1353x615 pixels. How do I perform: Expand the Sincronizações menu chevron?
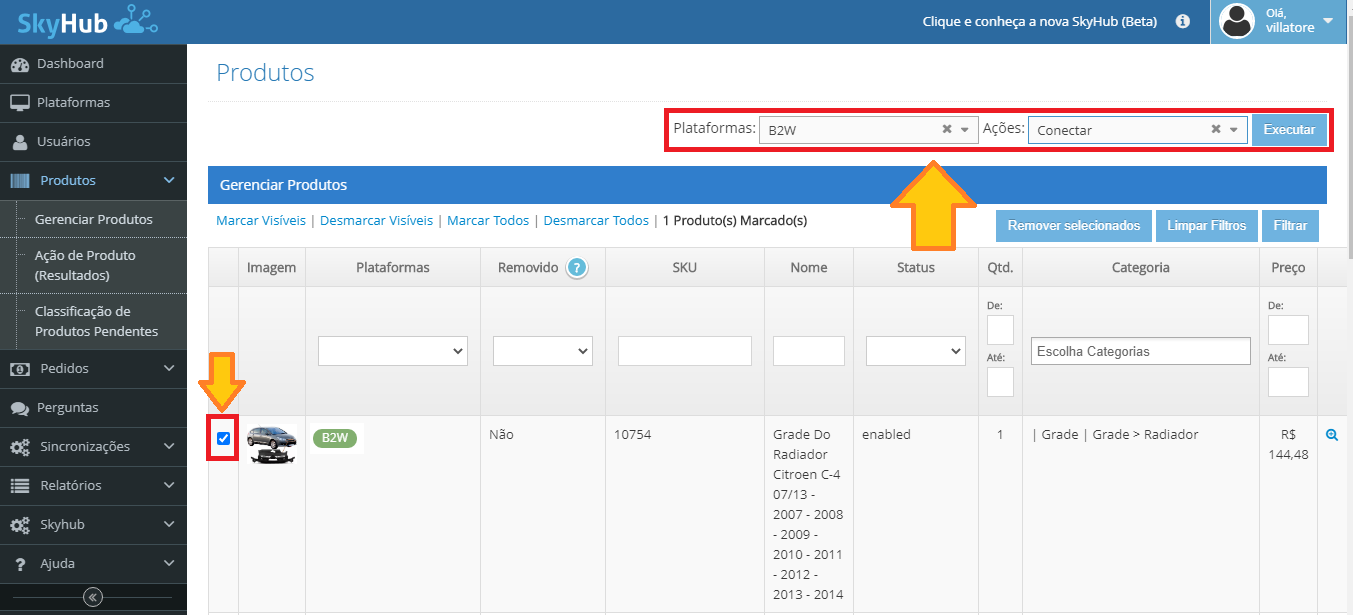coord(169,447)
